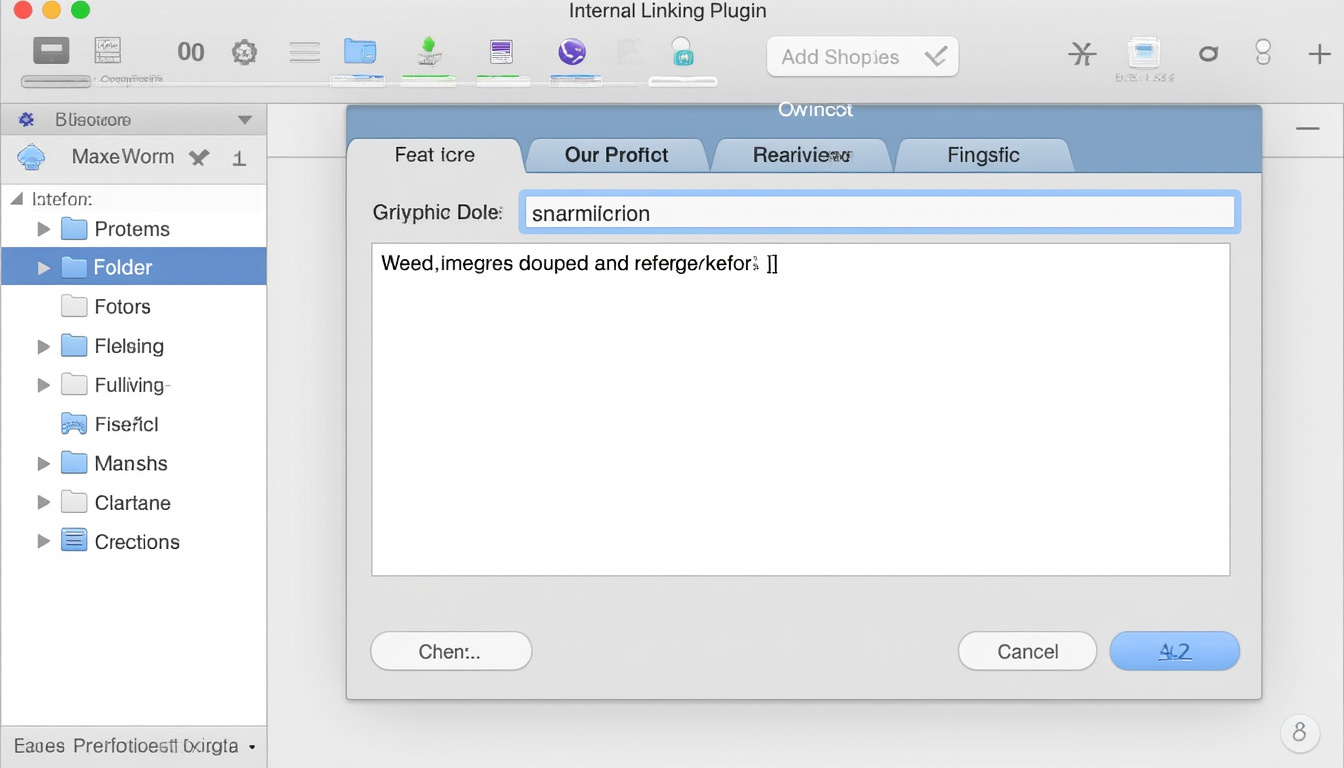
Task: Expand the selected Folder row
Action: coord(43,268)
